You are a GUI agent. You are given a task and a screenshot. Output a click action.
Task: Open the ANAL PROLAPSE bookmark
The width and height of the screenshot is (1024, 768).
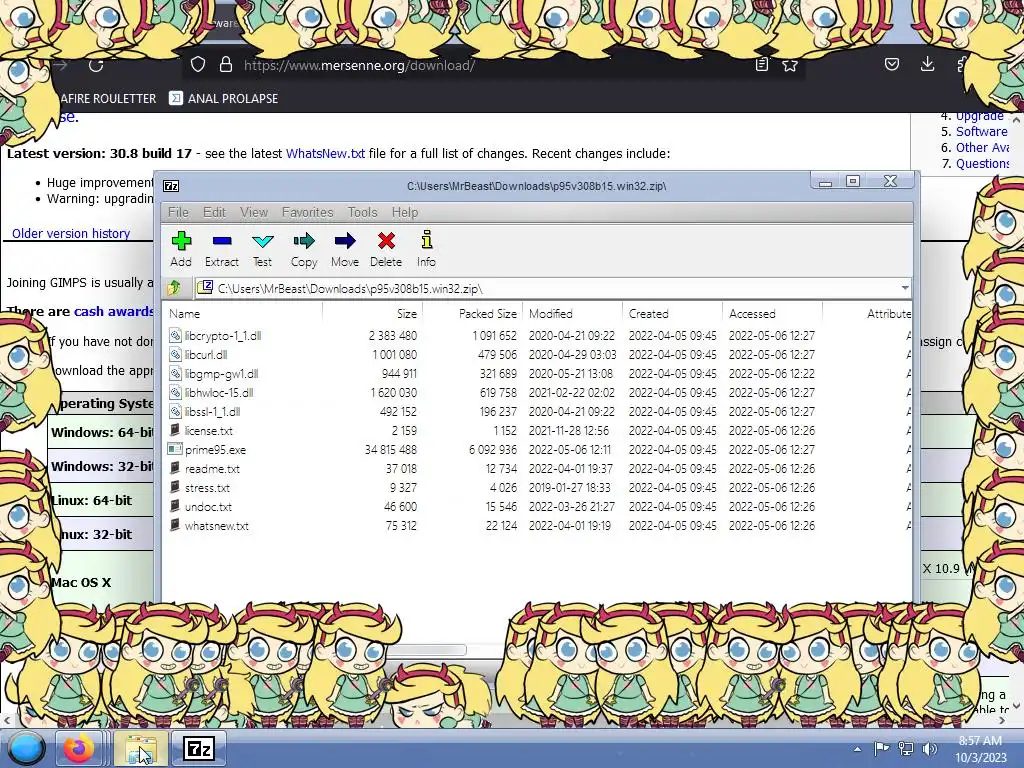pos(223,98)
